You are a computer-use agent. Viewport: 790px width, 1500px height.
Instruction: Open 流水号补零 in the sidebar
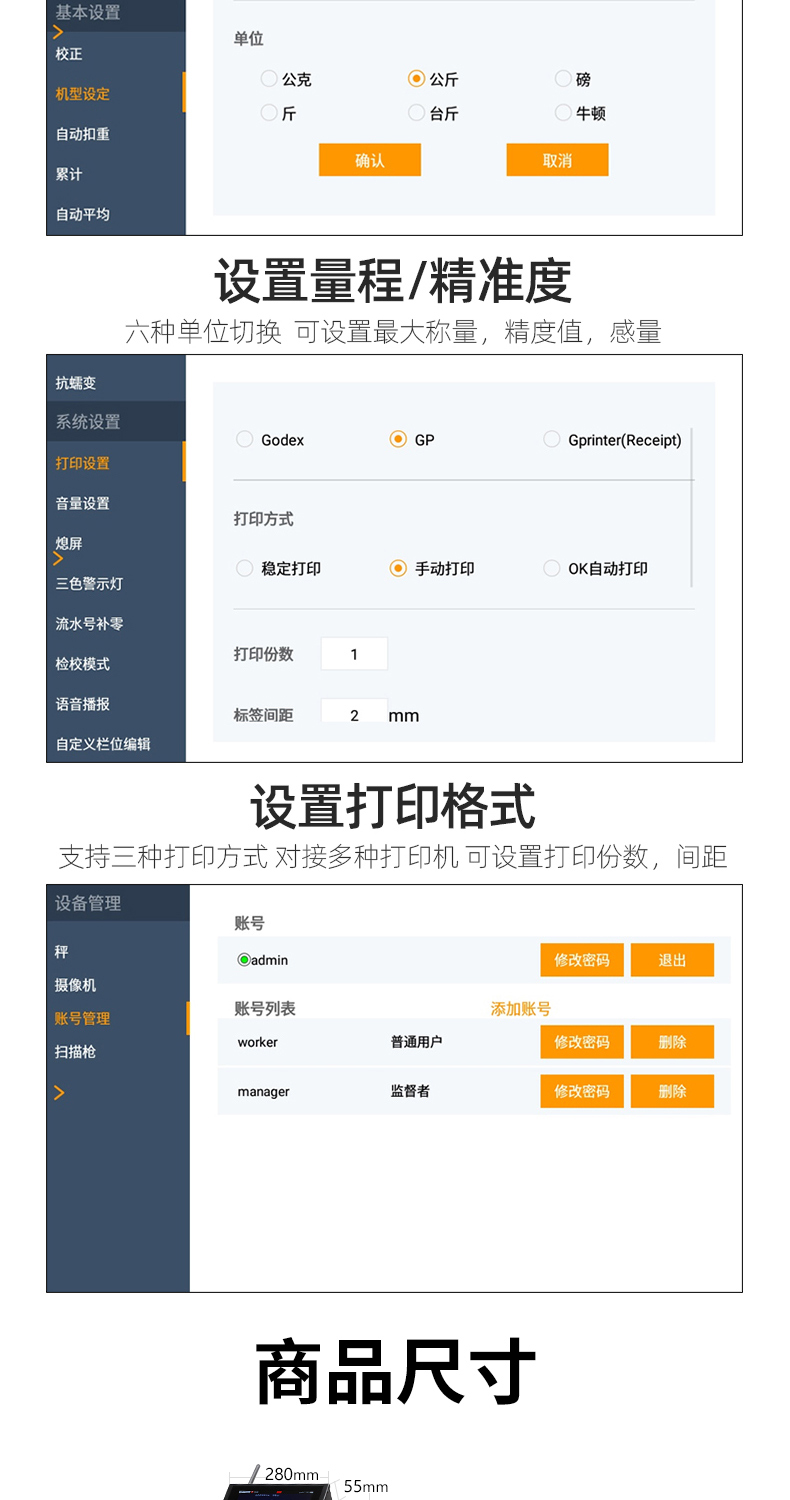[x=89, y=623]
